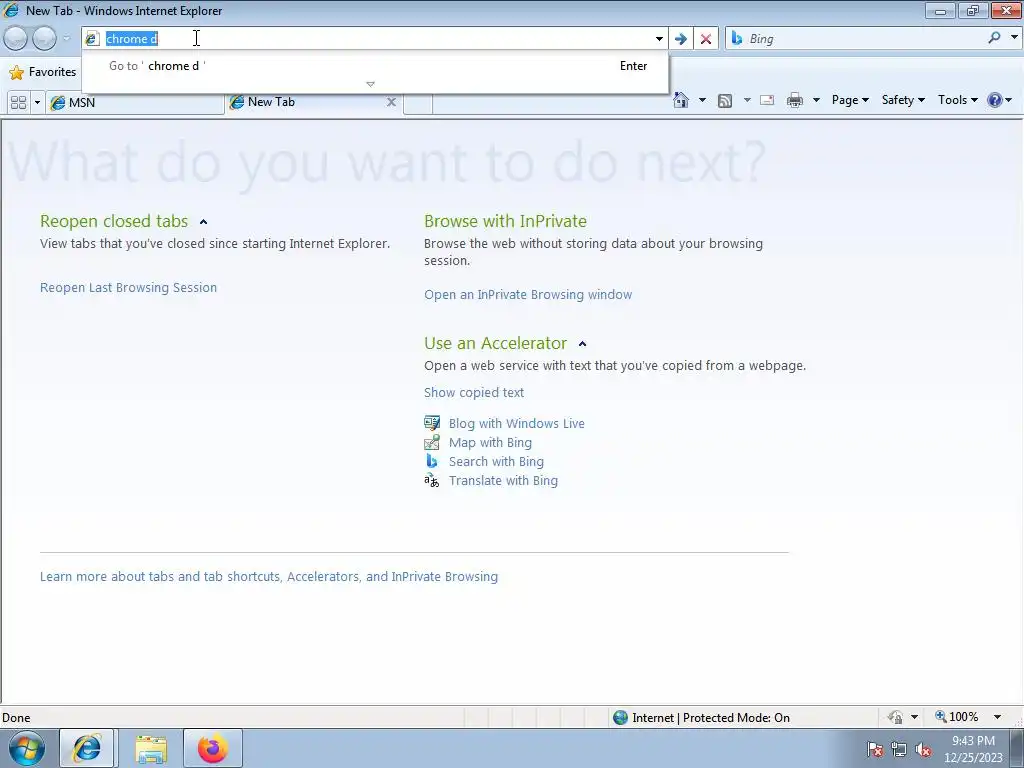The image size is (1024, 768).
Task: Click the RSS Feeds icon
Action: 725,100
